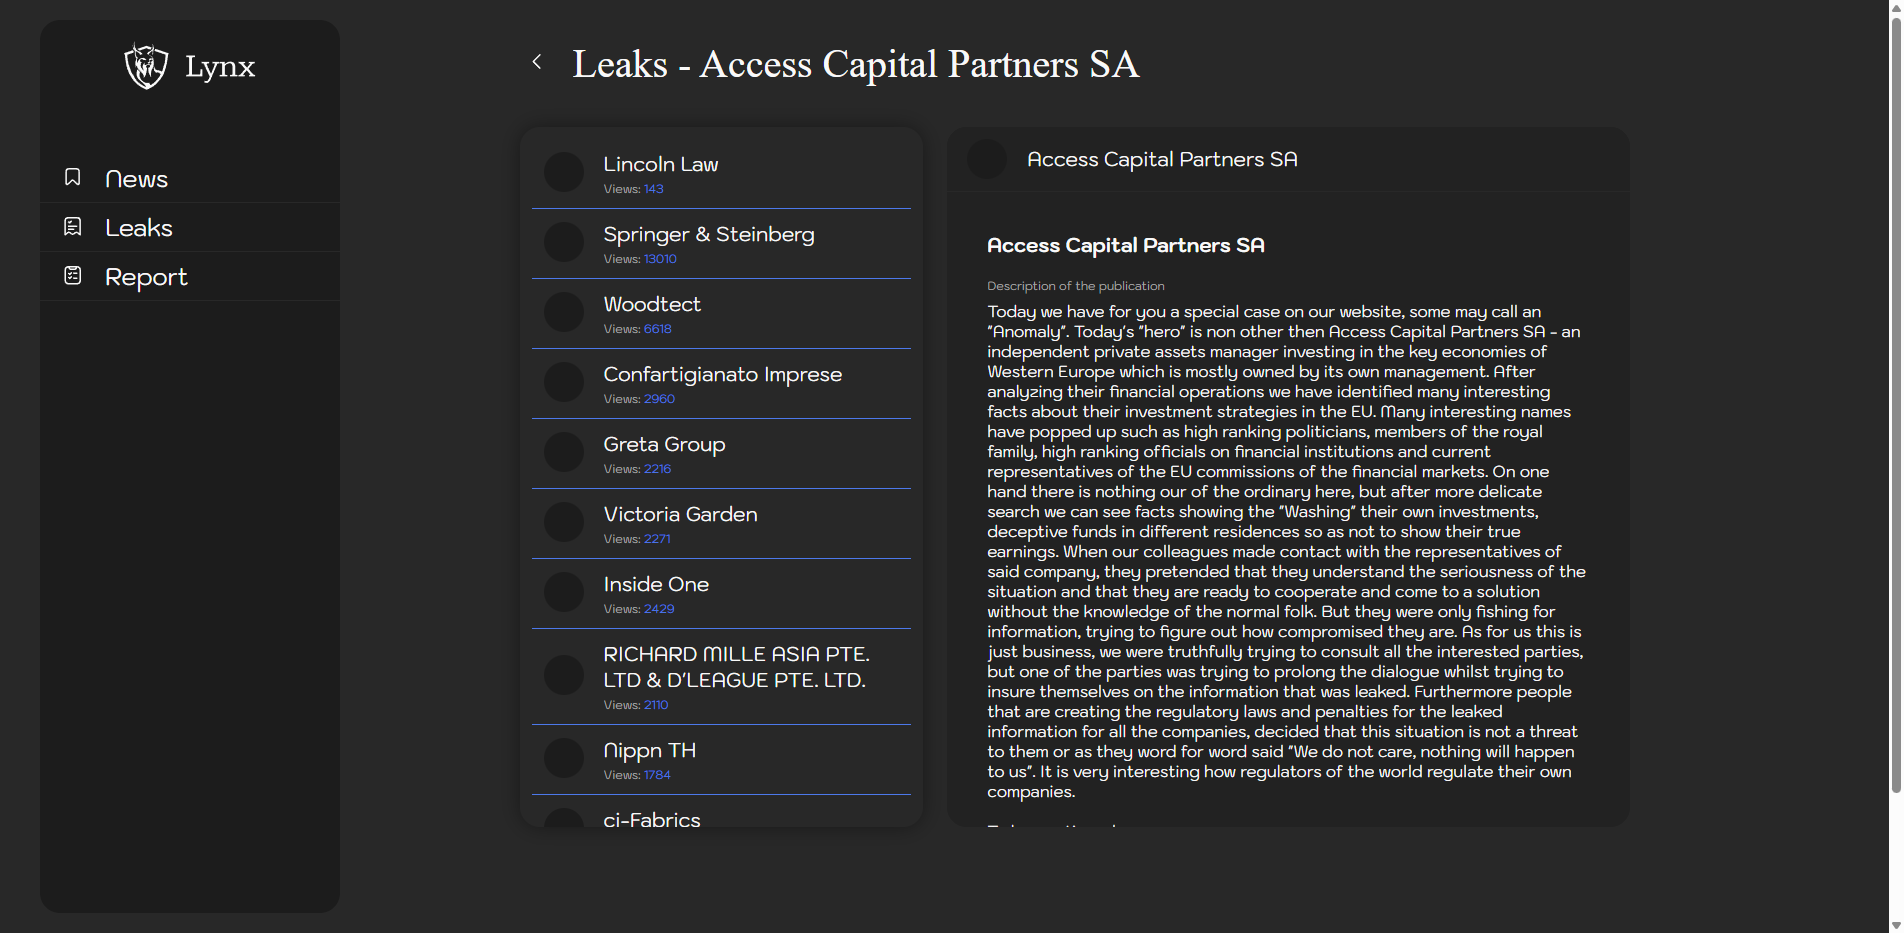
Task: Click the Report clipboard icon
Action: [73, 275]
